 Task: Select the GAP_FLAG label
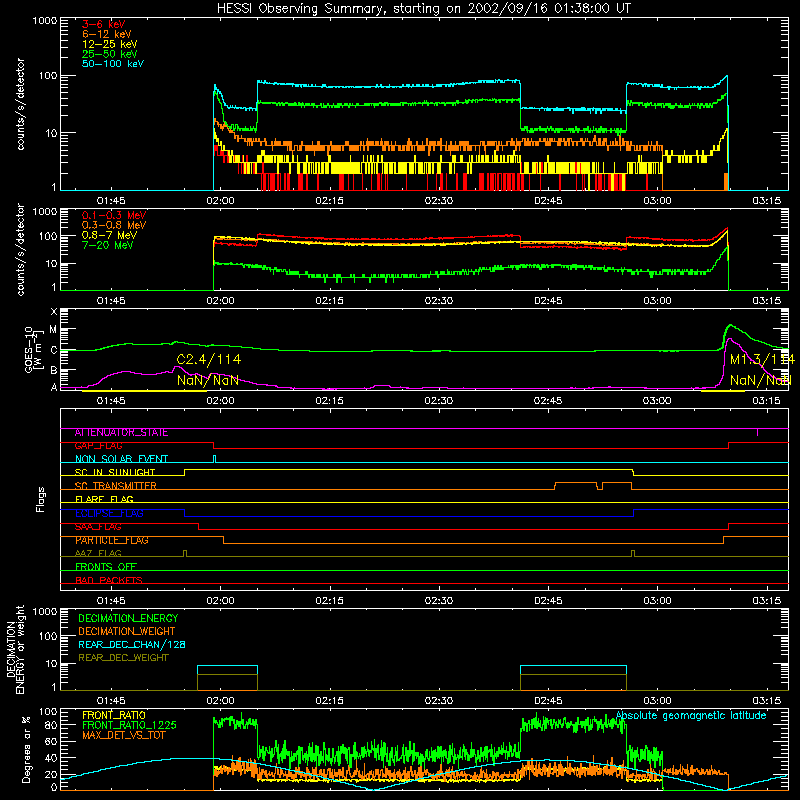coord(98,446)
